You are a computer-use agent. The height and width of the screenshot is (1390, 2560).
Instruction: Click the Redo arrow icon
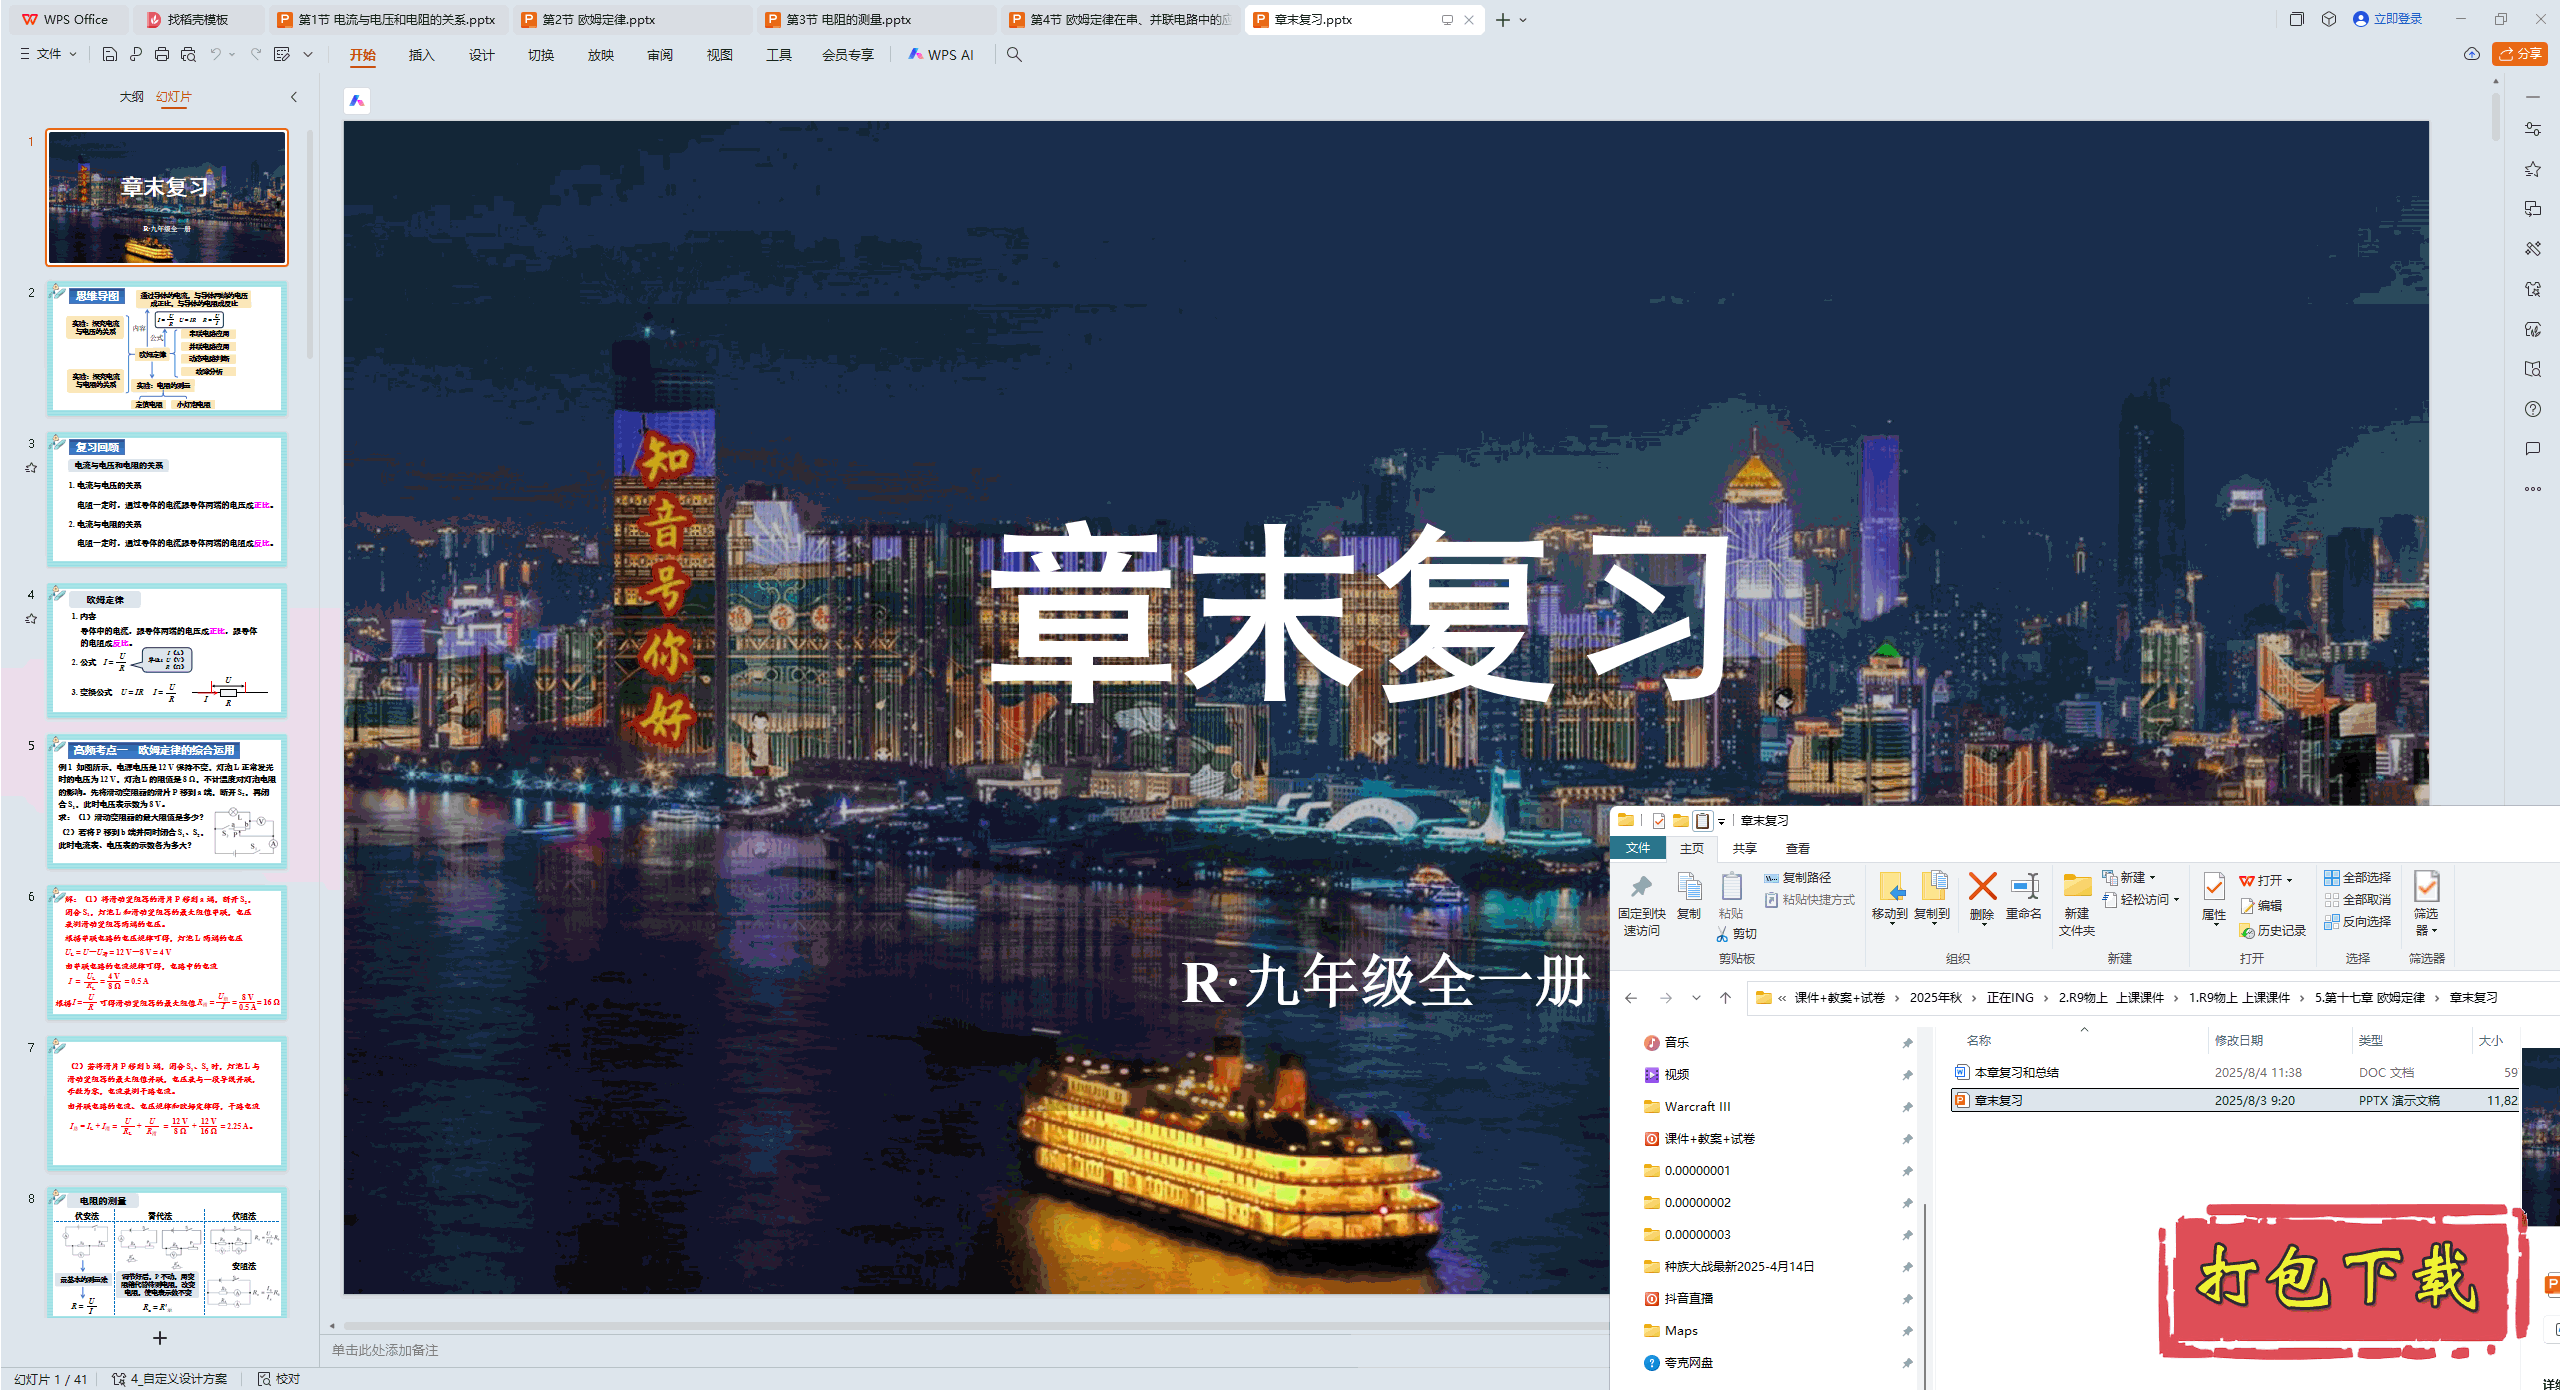point(256,54)
